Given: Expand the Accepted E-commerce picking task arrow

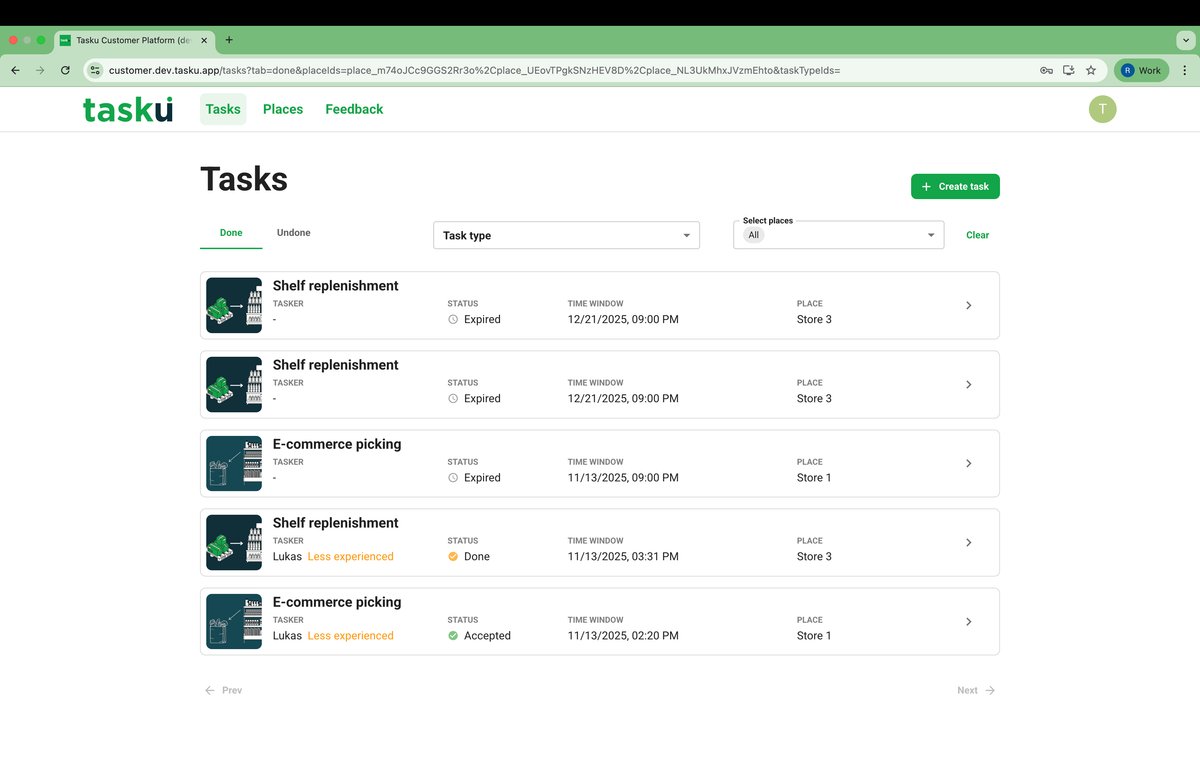Looking at the screenshot, I should coord(968,622).
